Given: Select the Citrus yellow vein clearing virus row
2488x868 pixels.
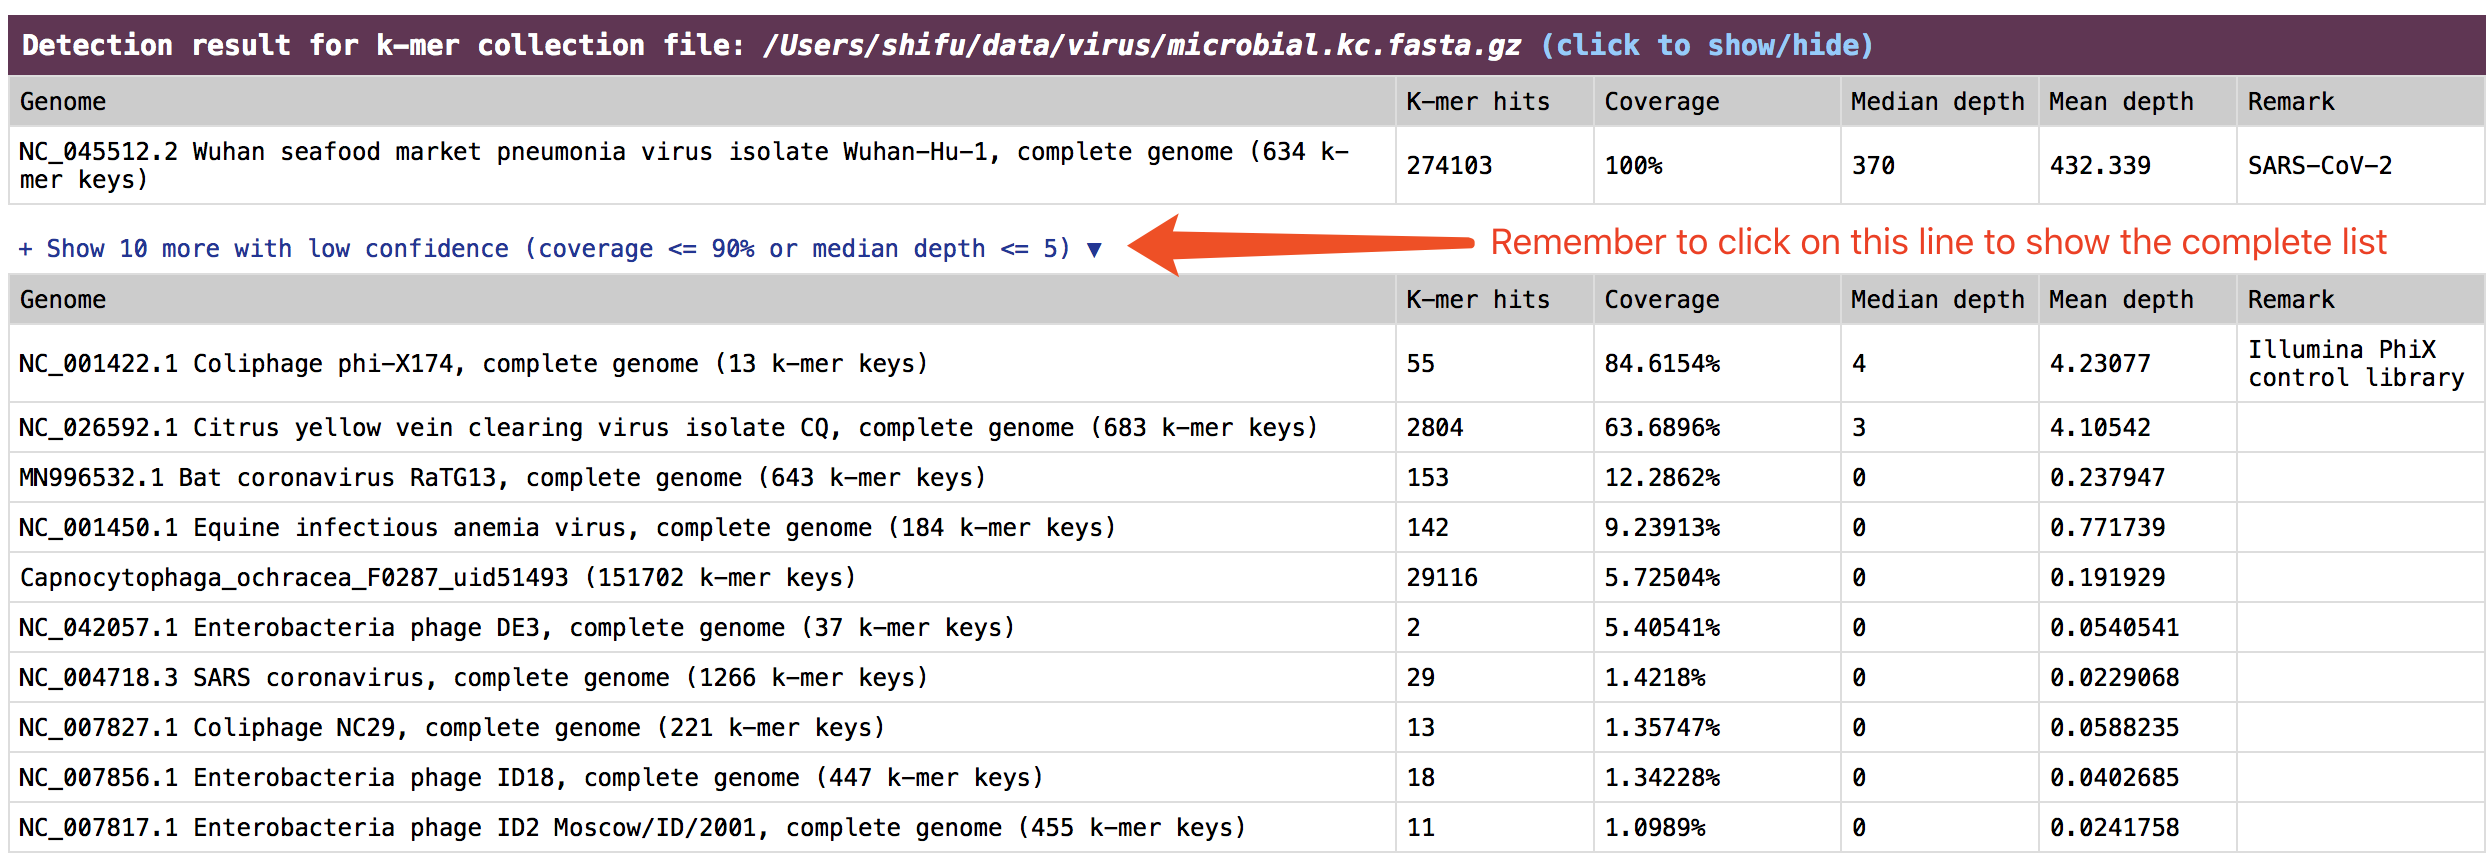Looking at the screenshot, I should (x=667, y=427).
